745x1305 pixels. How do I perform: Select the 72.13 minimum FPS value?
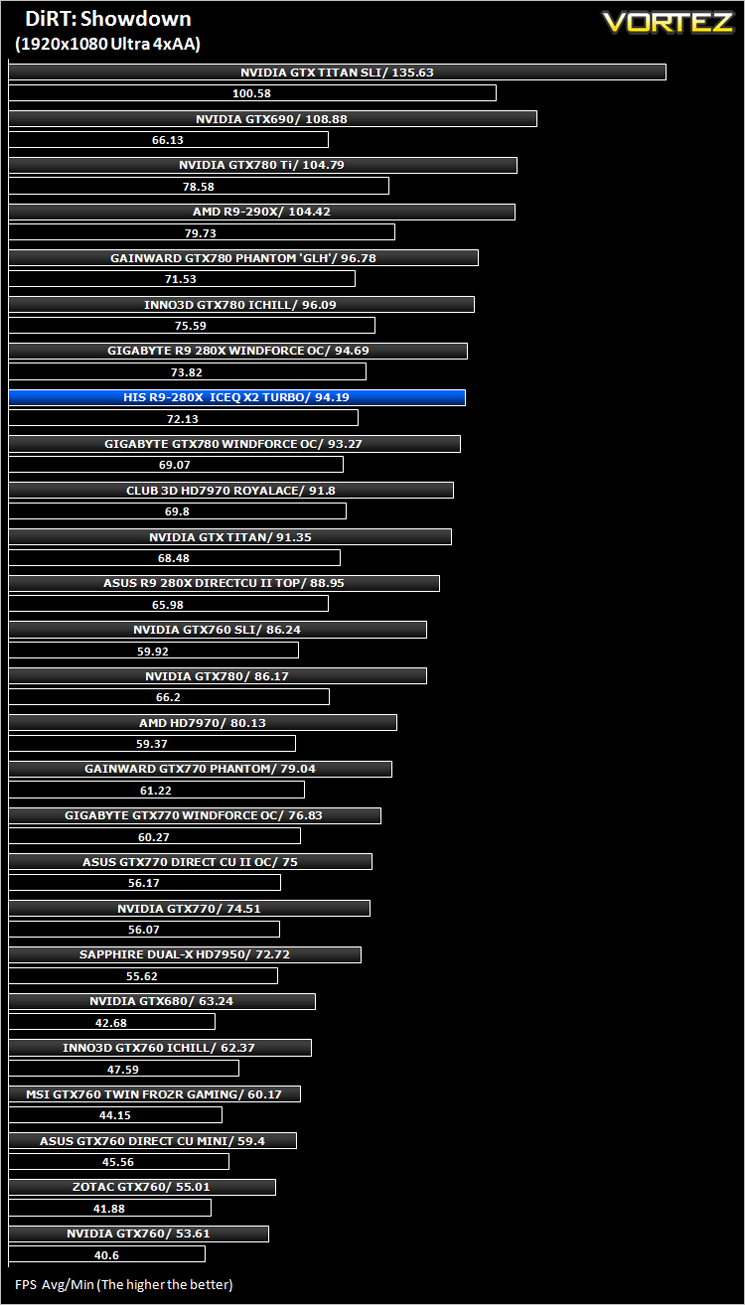(x=183, y=419)
